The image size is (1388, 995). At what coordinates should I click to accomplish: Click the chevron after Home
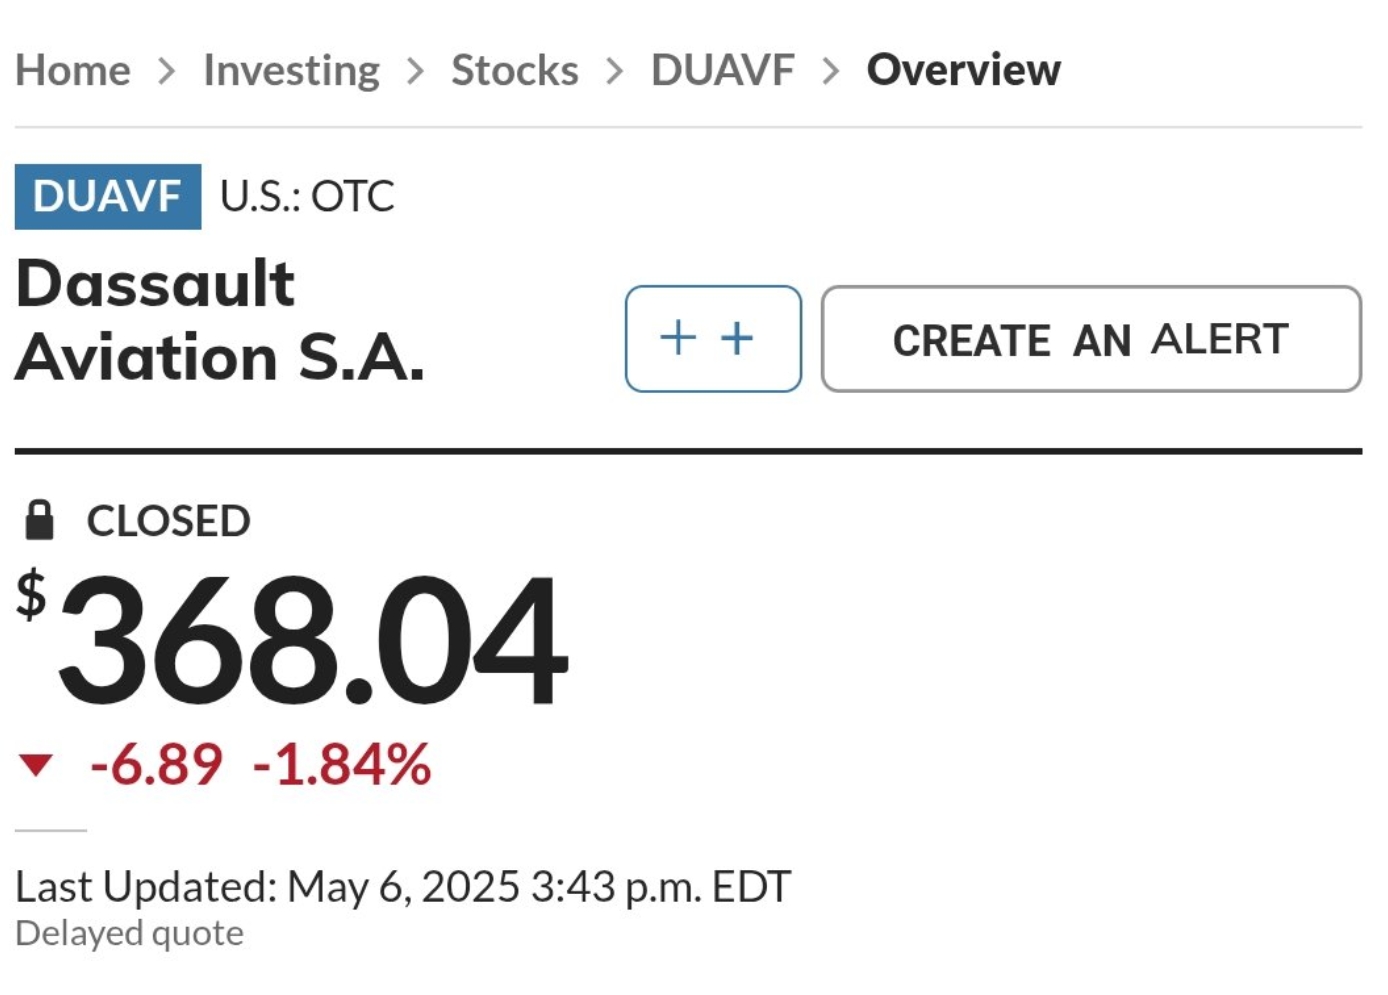tap(167, 71)
